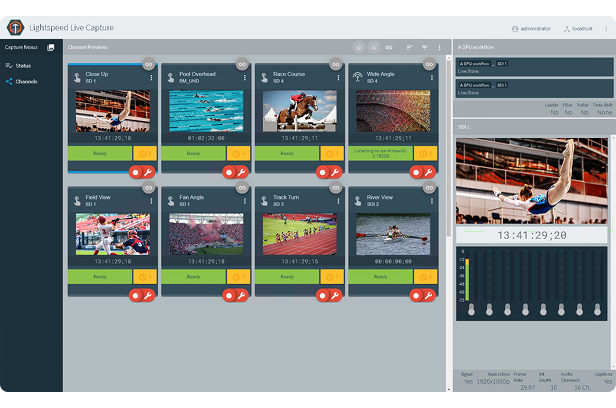The image size is (616, 408).
Task: Toggle link icon on the Field View card
Action: pyautogui.click(x=148, y=187)
